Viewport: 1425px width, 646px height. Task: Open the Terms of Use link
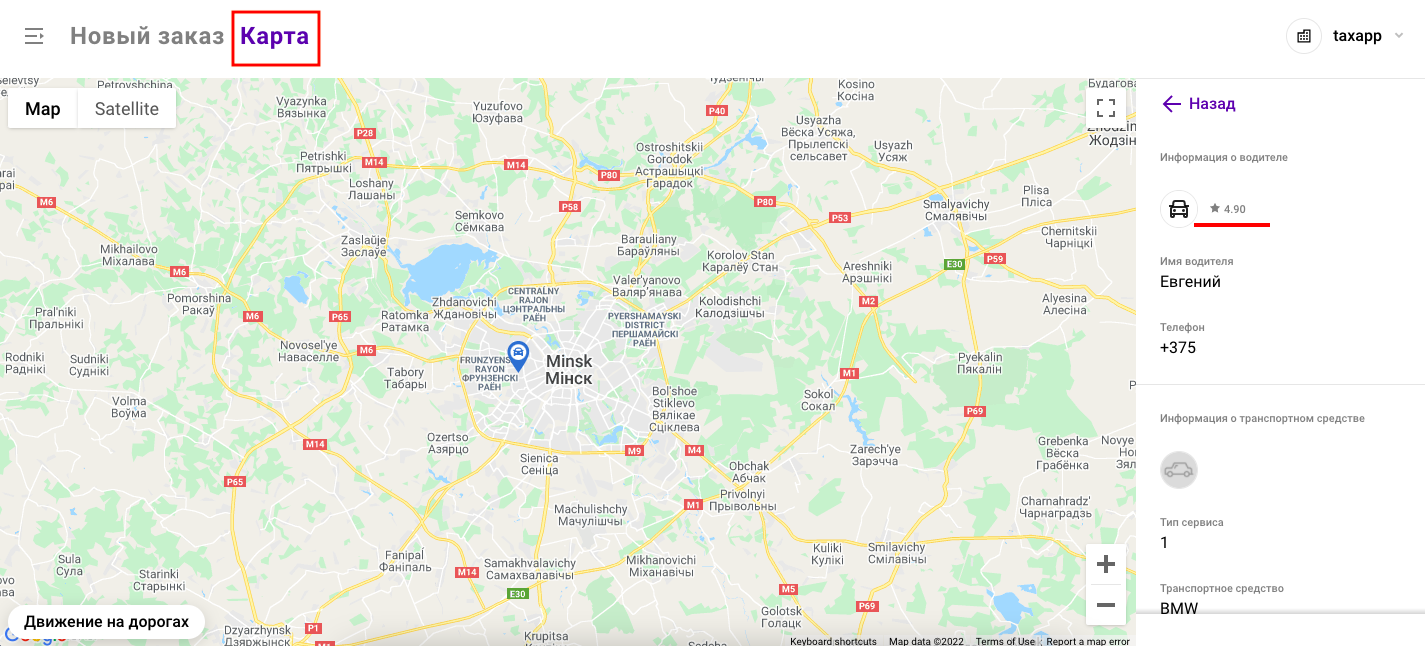(1005, 641)
